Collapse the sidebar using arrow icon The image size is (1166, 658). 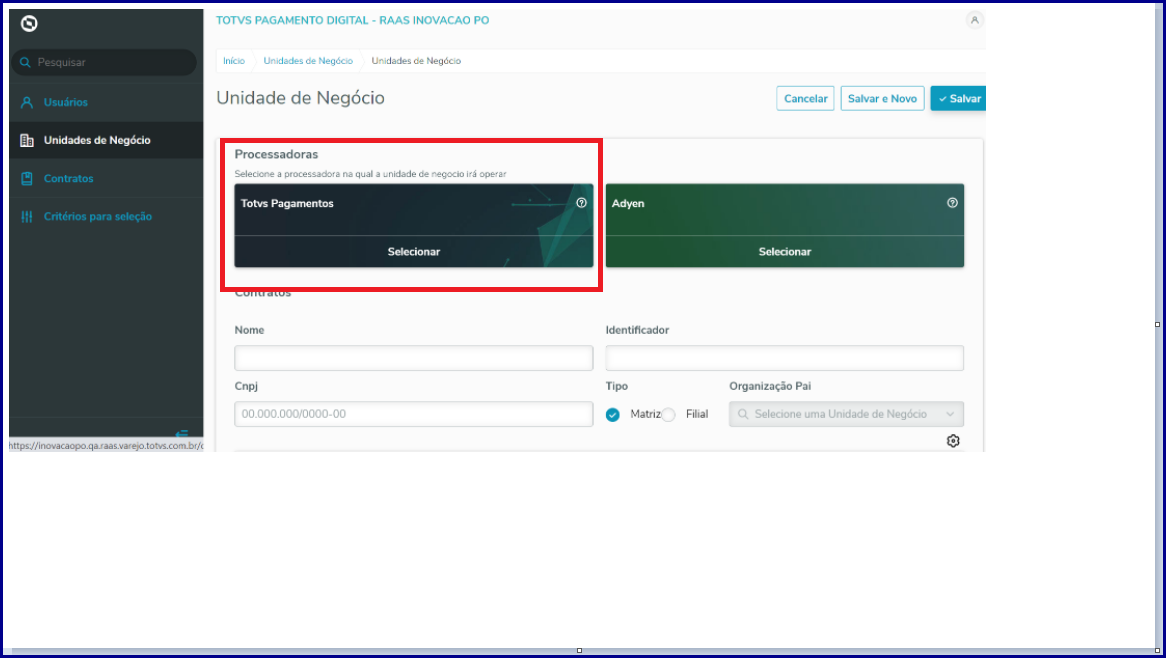pyautogui.click(x=181, y=434)
